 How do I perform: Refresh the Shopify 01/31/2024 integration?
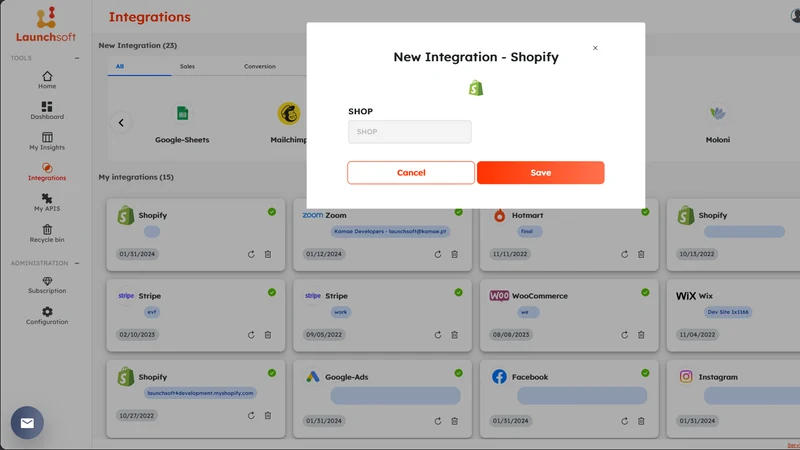pos(251,254)
